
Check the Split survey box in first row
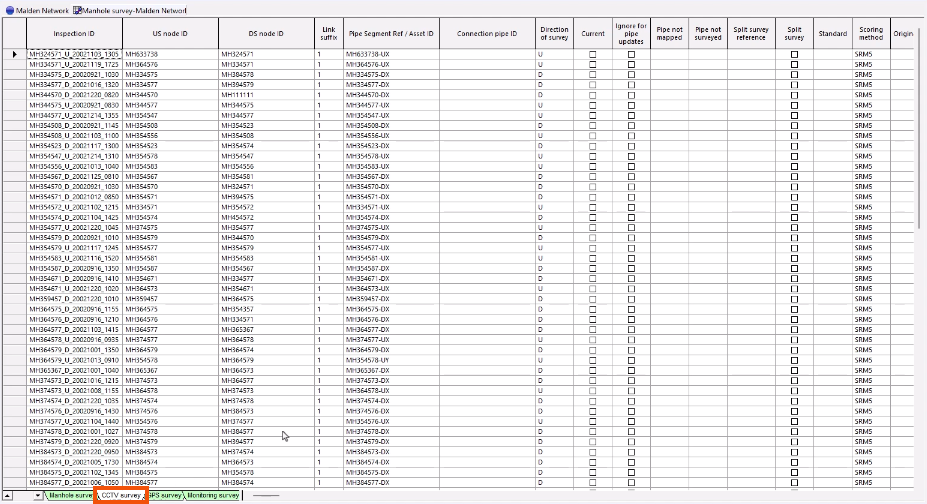(794, 53)
